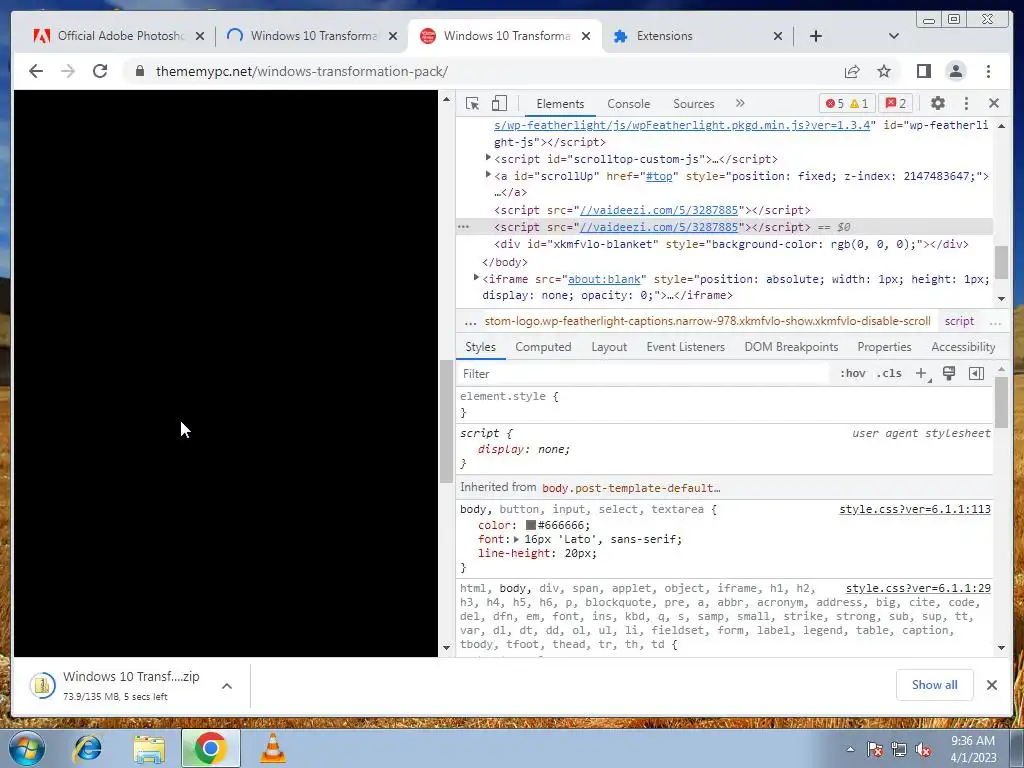Launch Internet Explorer from taskbar
The image size is (1024, 768).
click(x=87, y=748)
